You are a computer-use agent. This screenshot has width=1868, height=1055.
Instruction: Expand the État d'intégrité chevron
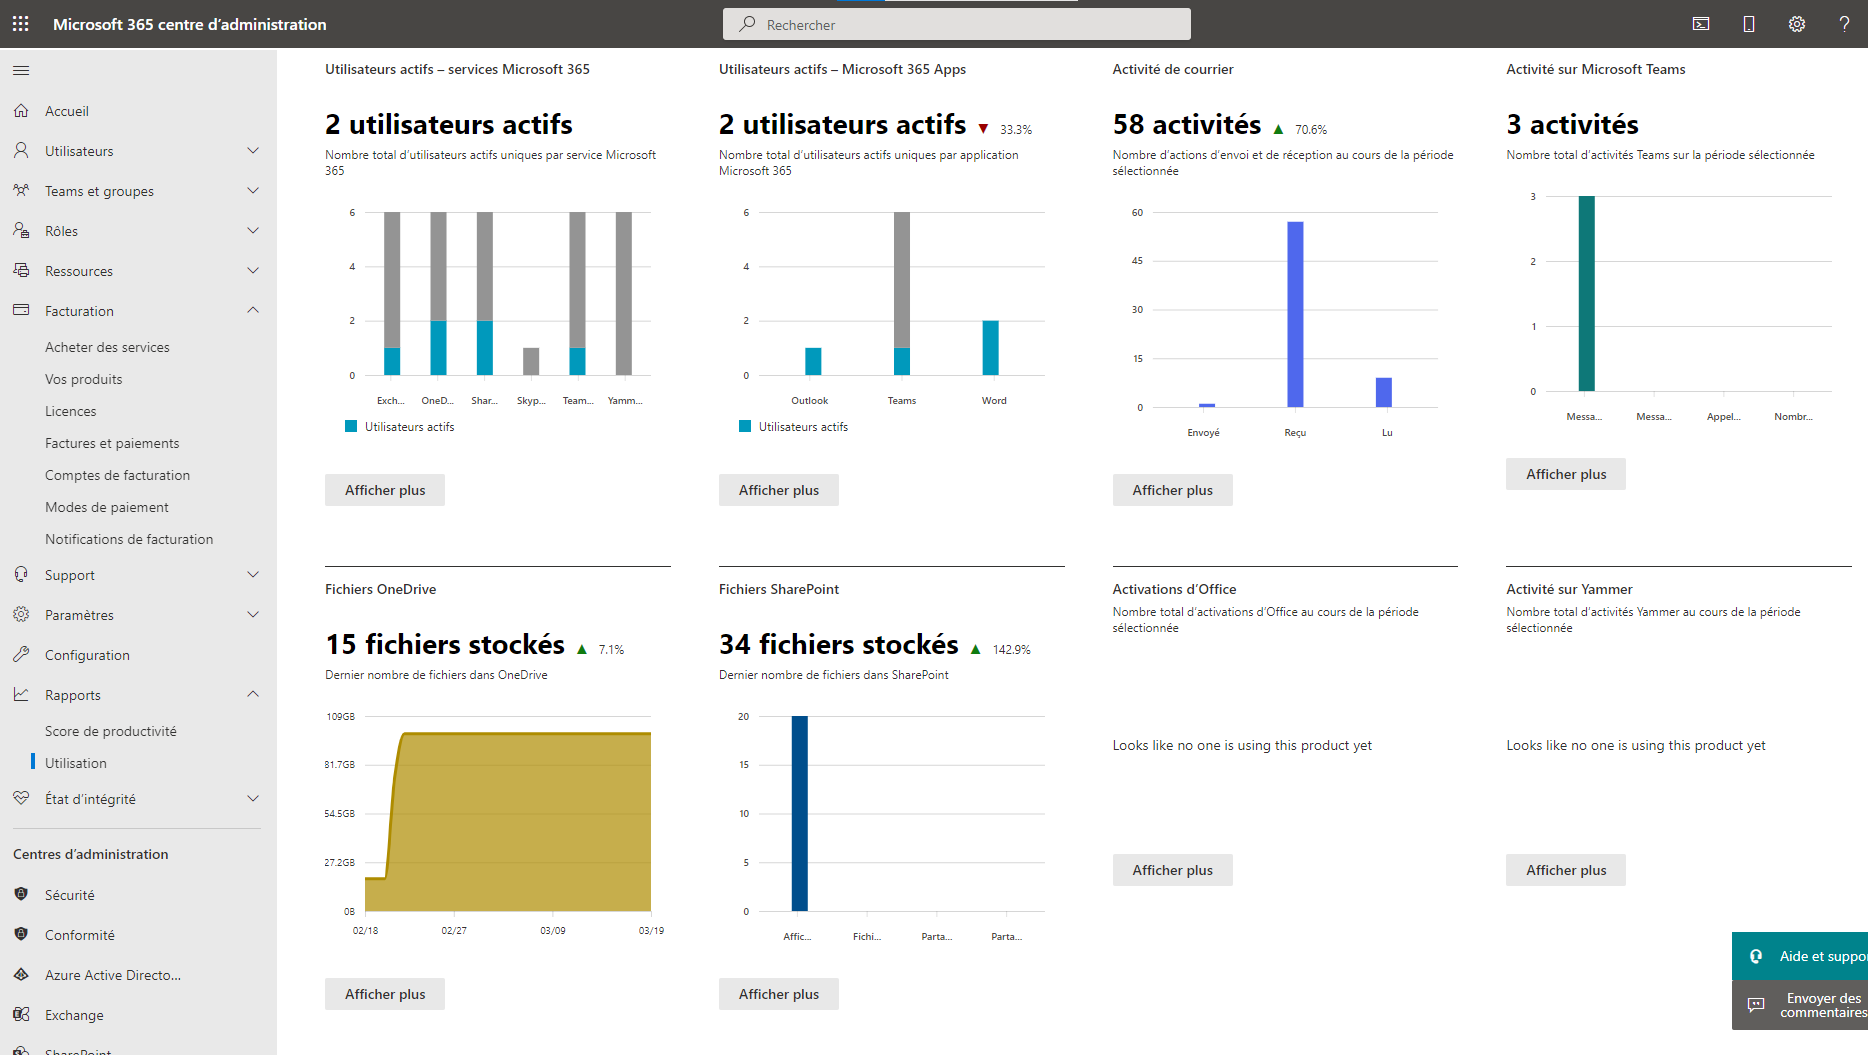pos(253,799)
